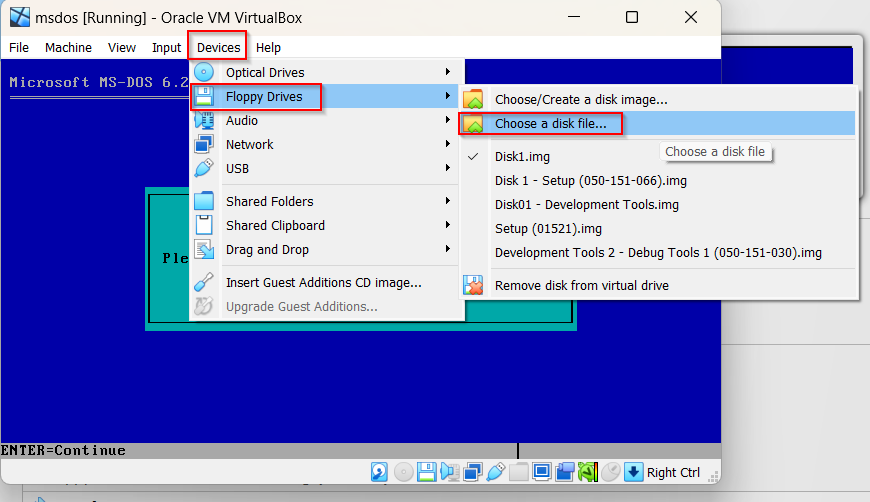This screenshot has height=502, width=870.
Task: Click Insert Guest Additions CD image...
Action: (323, 283)
